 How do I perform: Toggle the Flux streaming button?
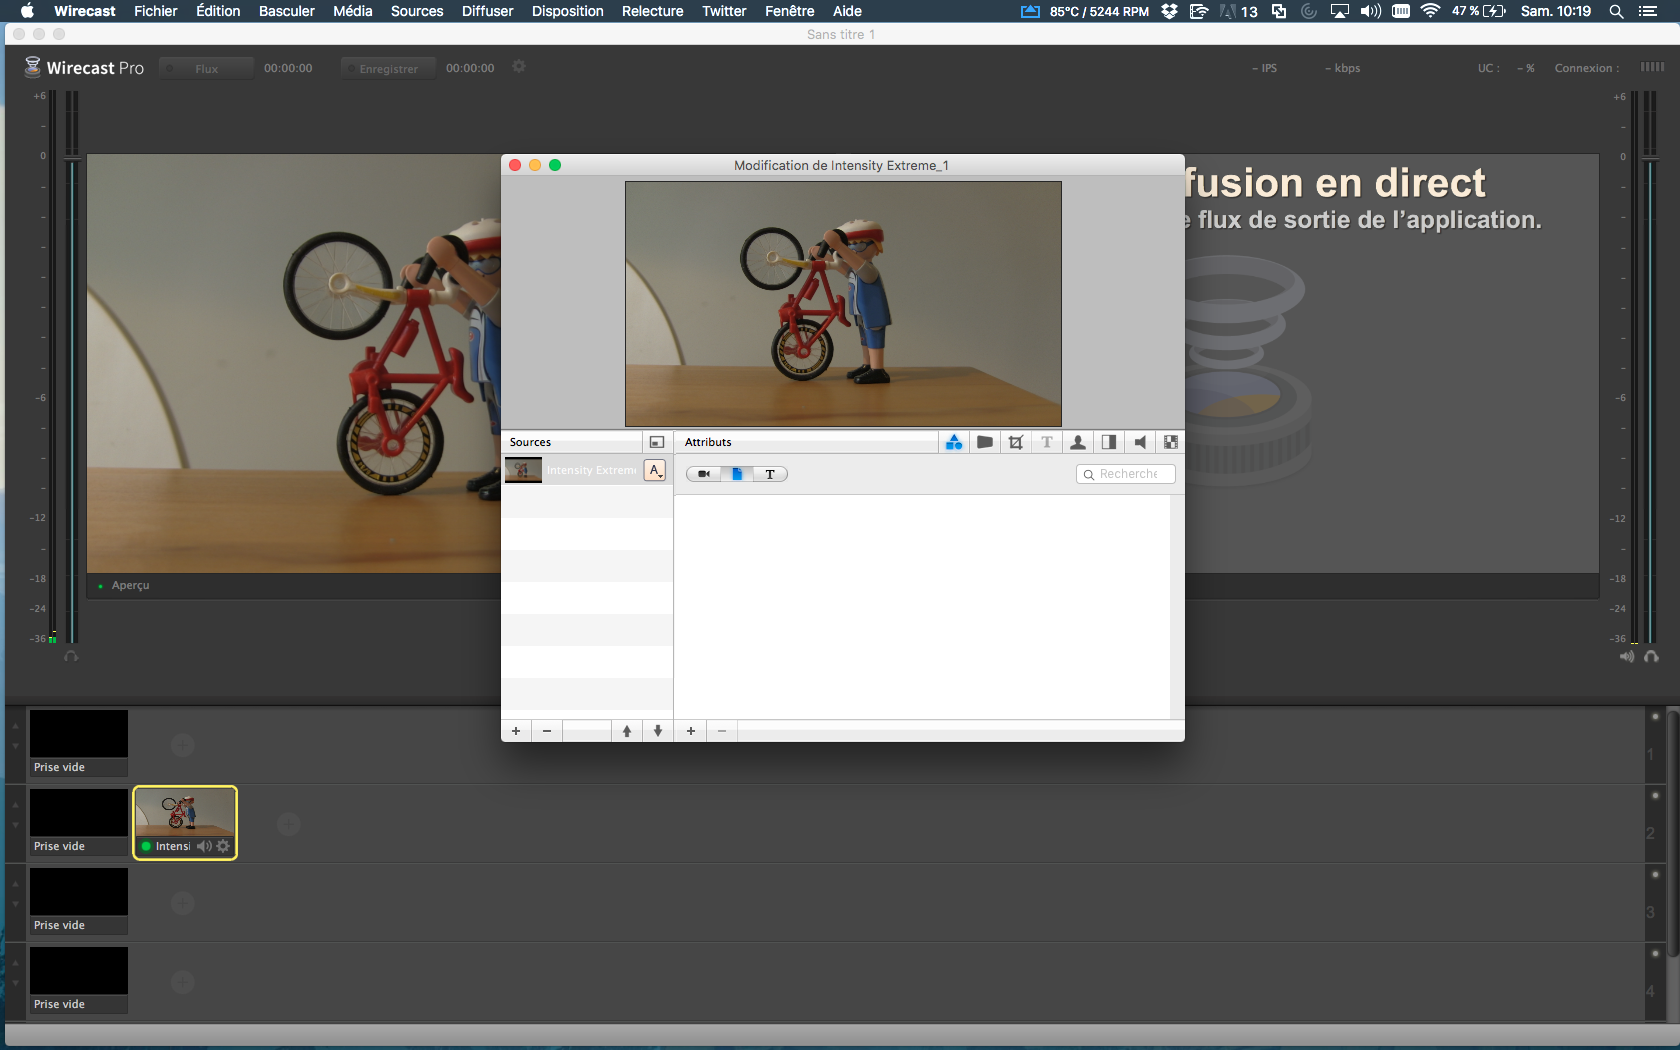tap(206, 68)
